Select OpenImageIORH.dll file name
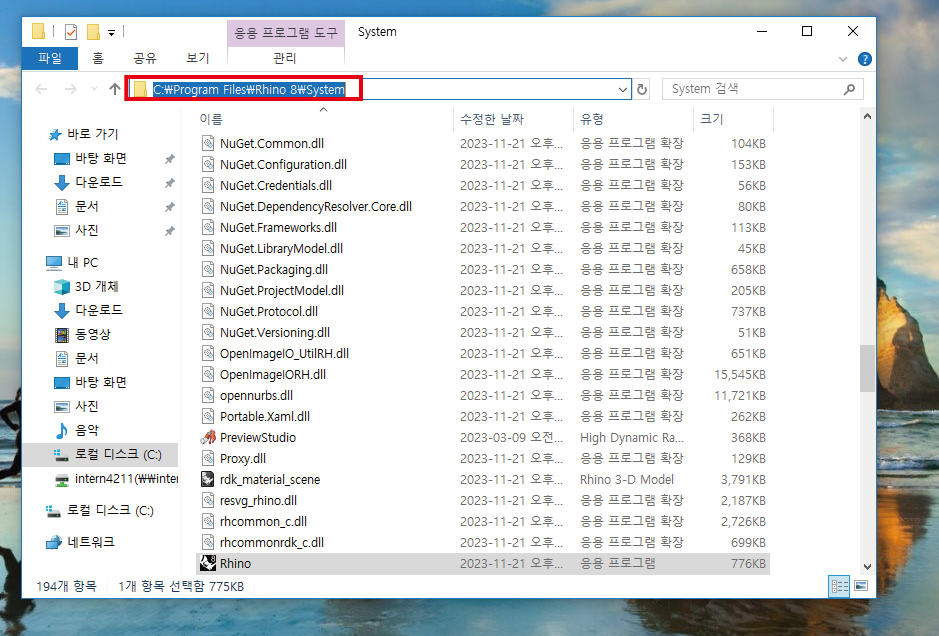Image resolution: width=939 pixels, height=636 pixels. coord(272,374)
